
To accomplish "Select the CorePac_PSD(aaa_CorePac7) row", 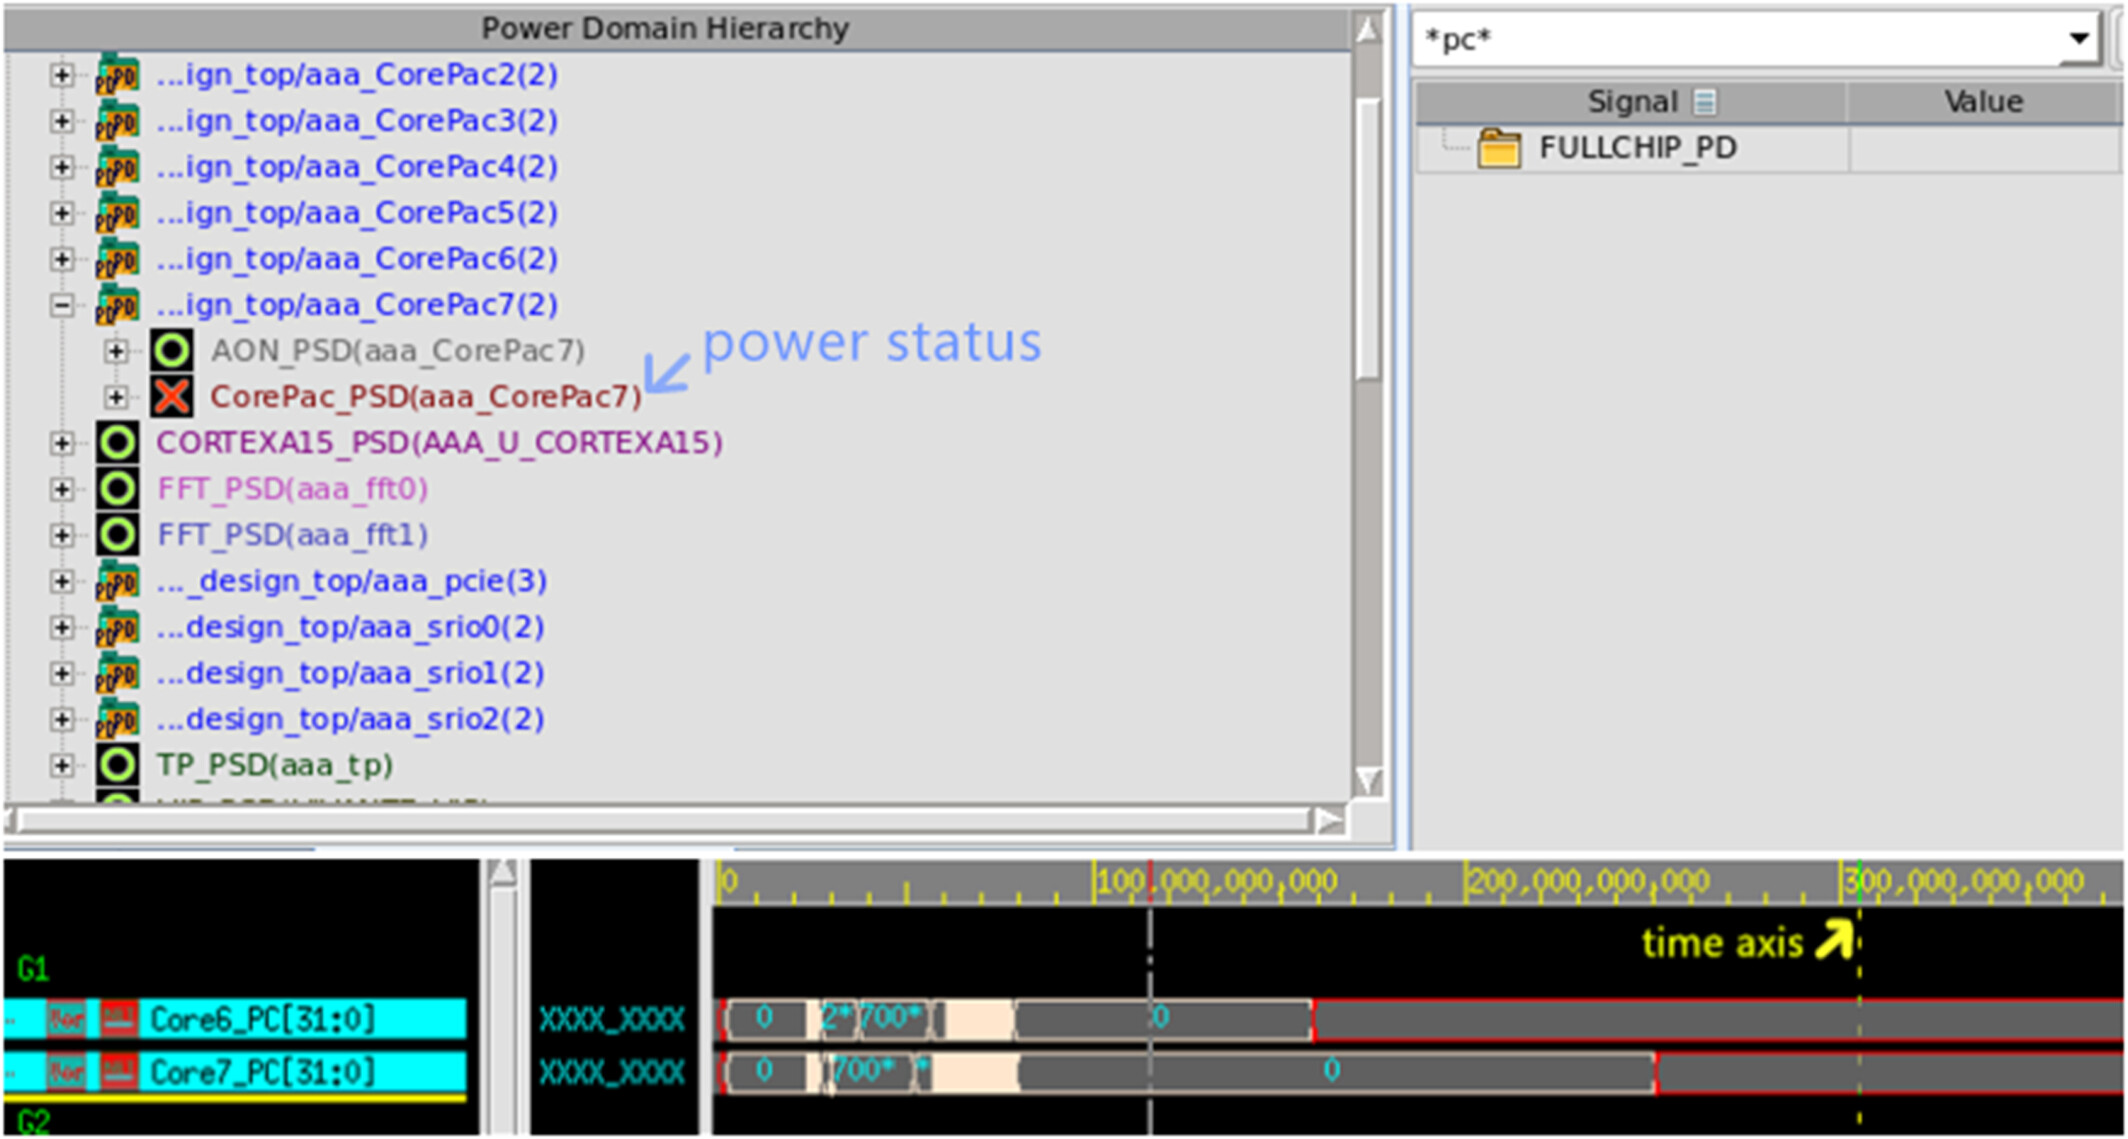I will point(426,397).
